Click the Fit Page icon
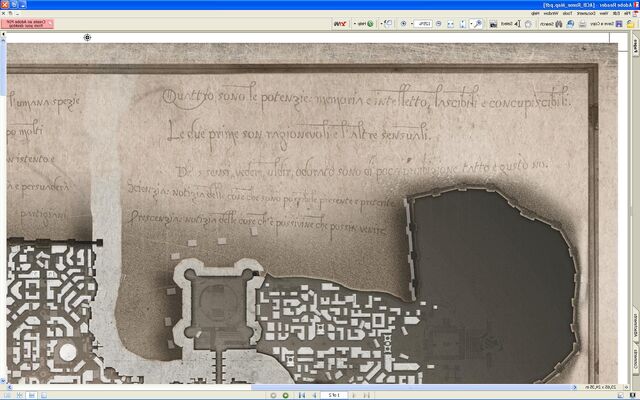640x400 pixels. (x=451, y=24)
